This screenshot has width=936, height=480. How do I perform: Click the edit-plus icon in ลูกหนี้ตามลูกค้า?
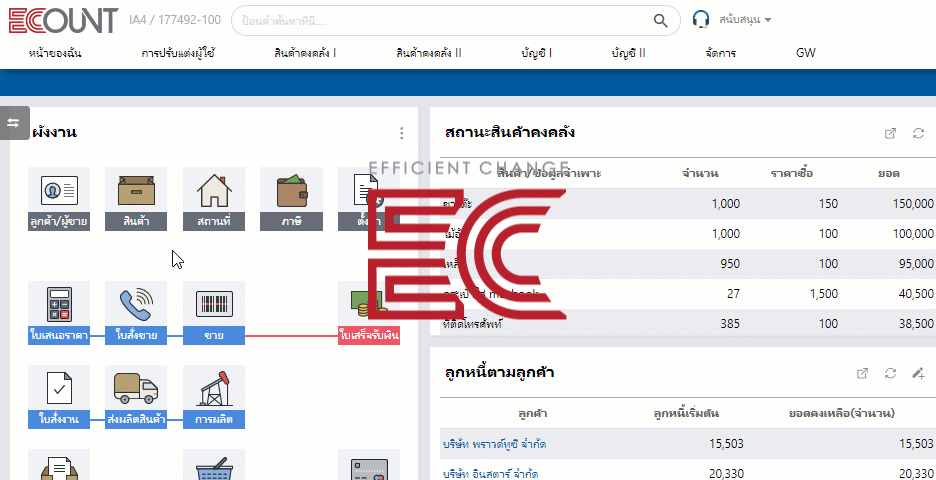[x=919, y=374]
